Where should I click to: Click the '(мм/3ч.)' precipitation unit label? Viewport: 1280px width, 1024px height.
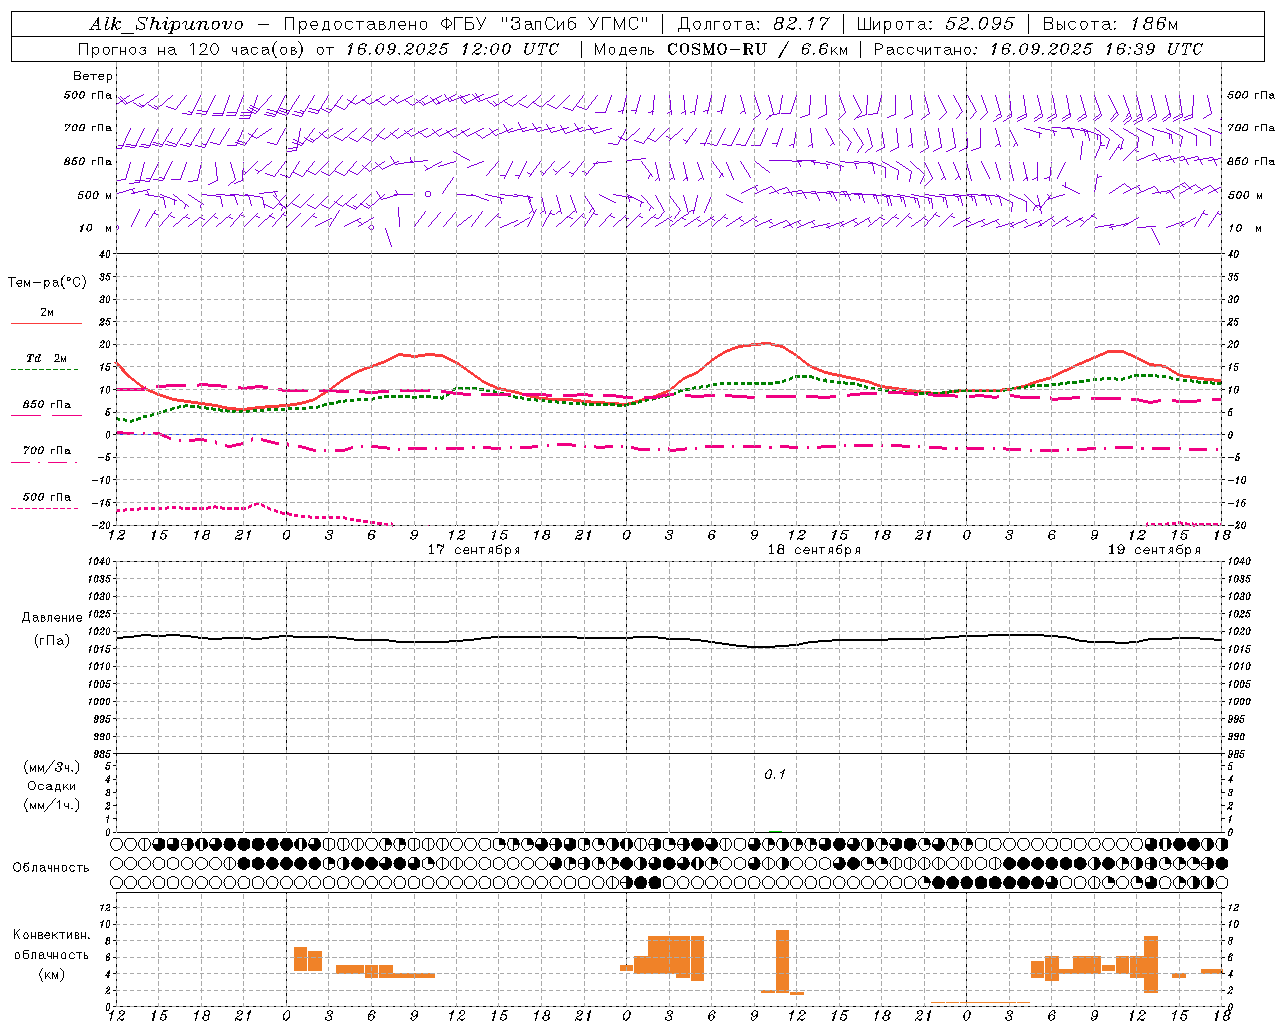point(52,767)
